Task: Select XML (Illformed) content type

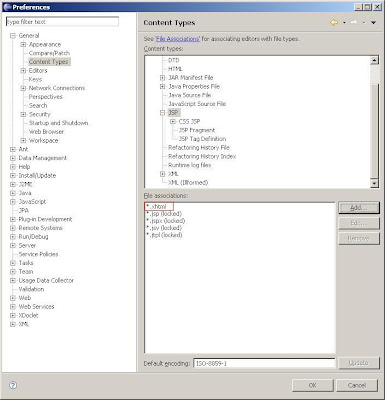Action: [188, 183]
